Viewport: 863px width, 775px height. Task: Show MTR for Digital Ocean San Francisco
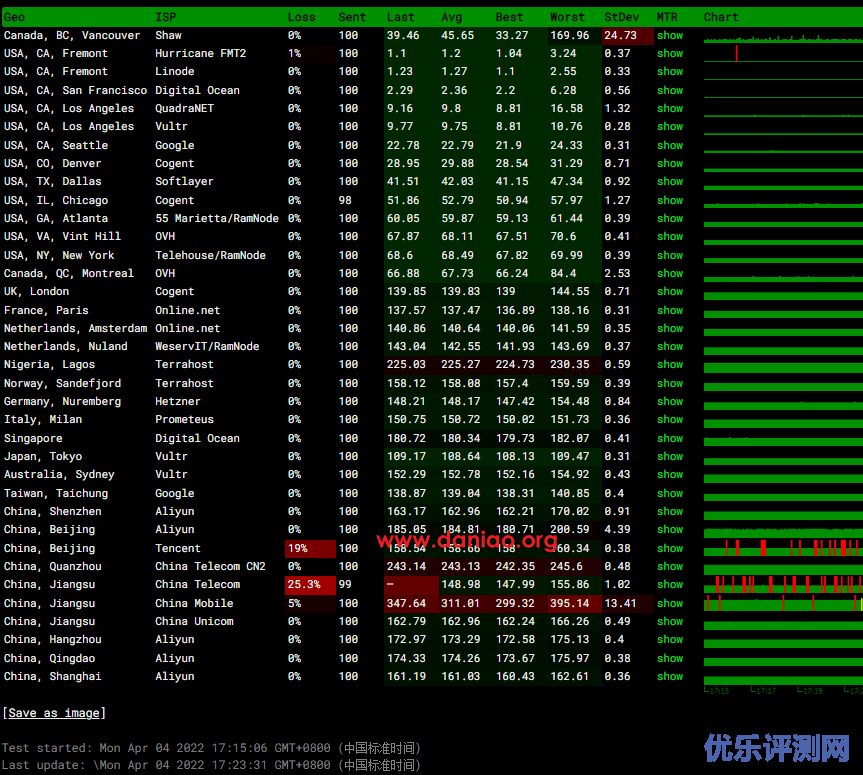pyautogui.click(x=670, y=90)
